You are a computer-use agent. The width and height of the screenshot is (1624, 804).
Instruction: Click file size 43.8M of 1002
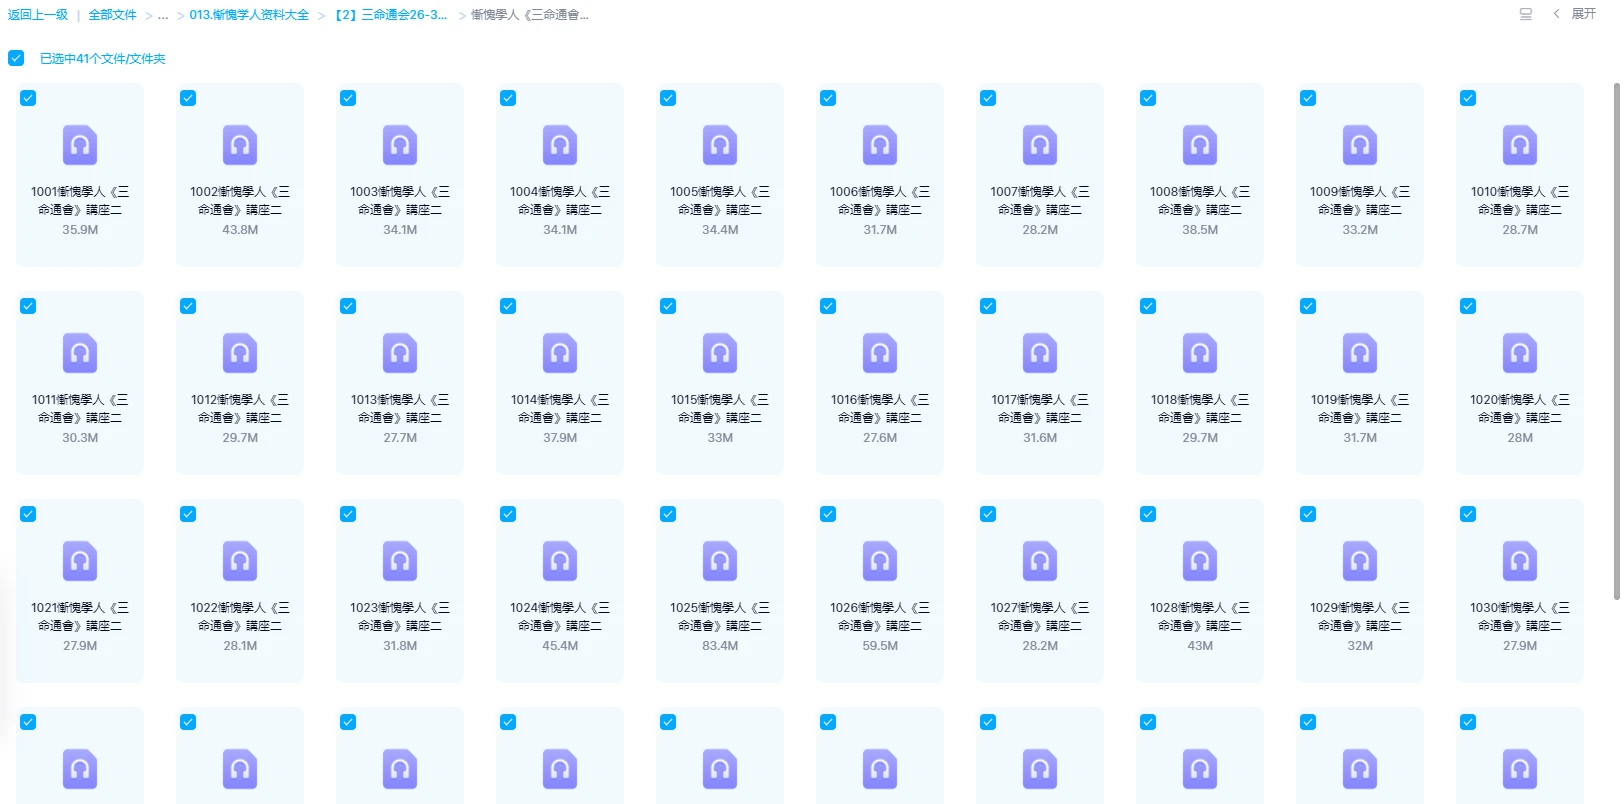point(240,230)
